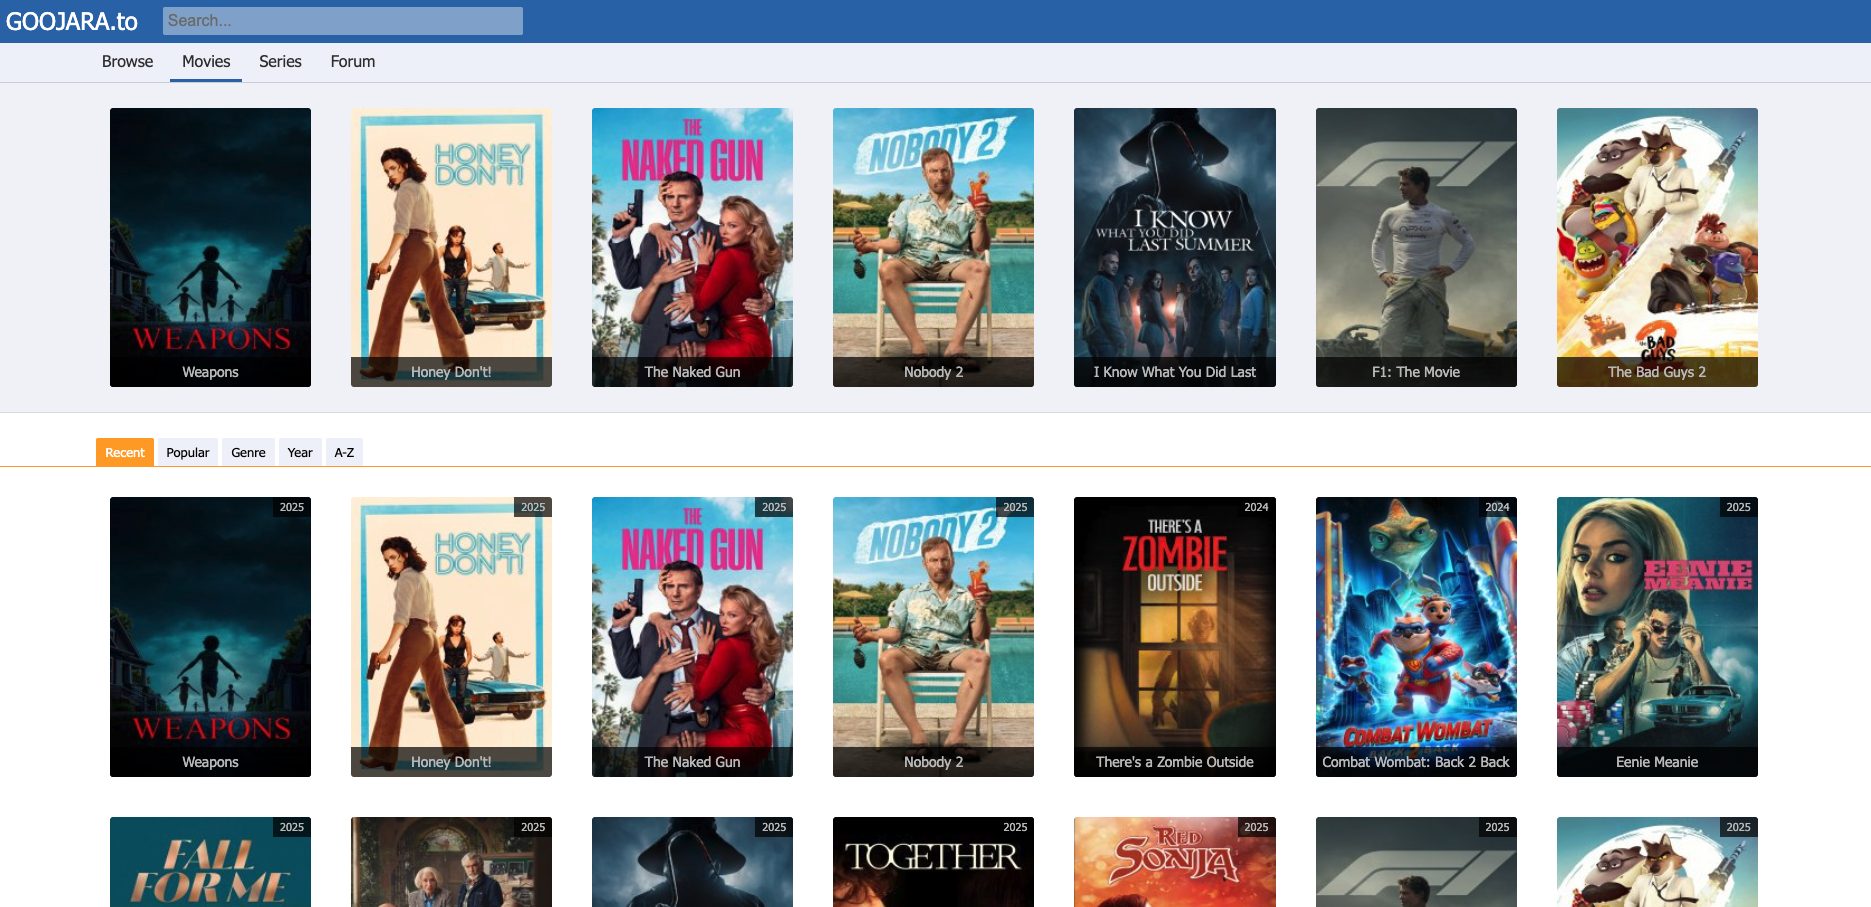Open the Browse menu item
The height and width of the screenshot is (907, 1871).
click(x=127, y=62)
